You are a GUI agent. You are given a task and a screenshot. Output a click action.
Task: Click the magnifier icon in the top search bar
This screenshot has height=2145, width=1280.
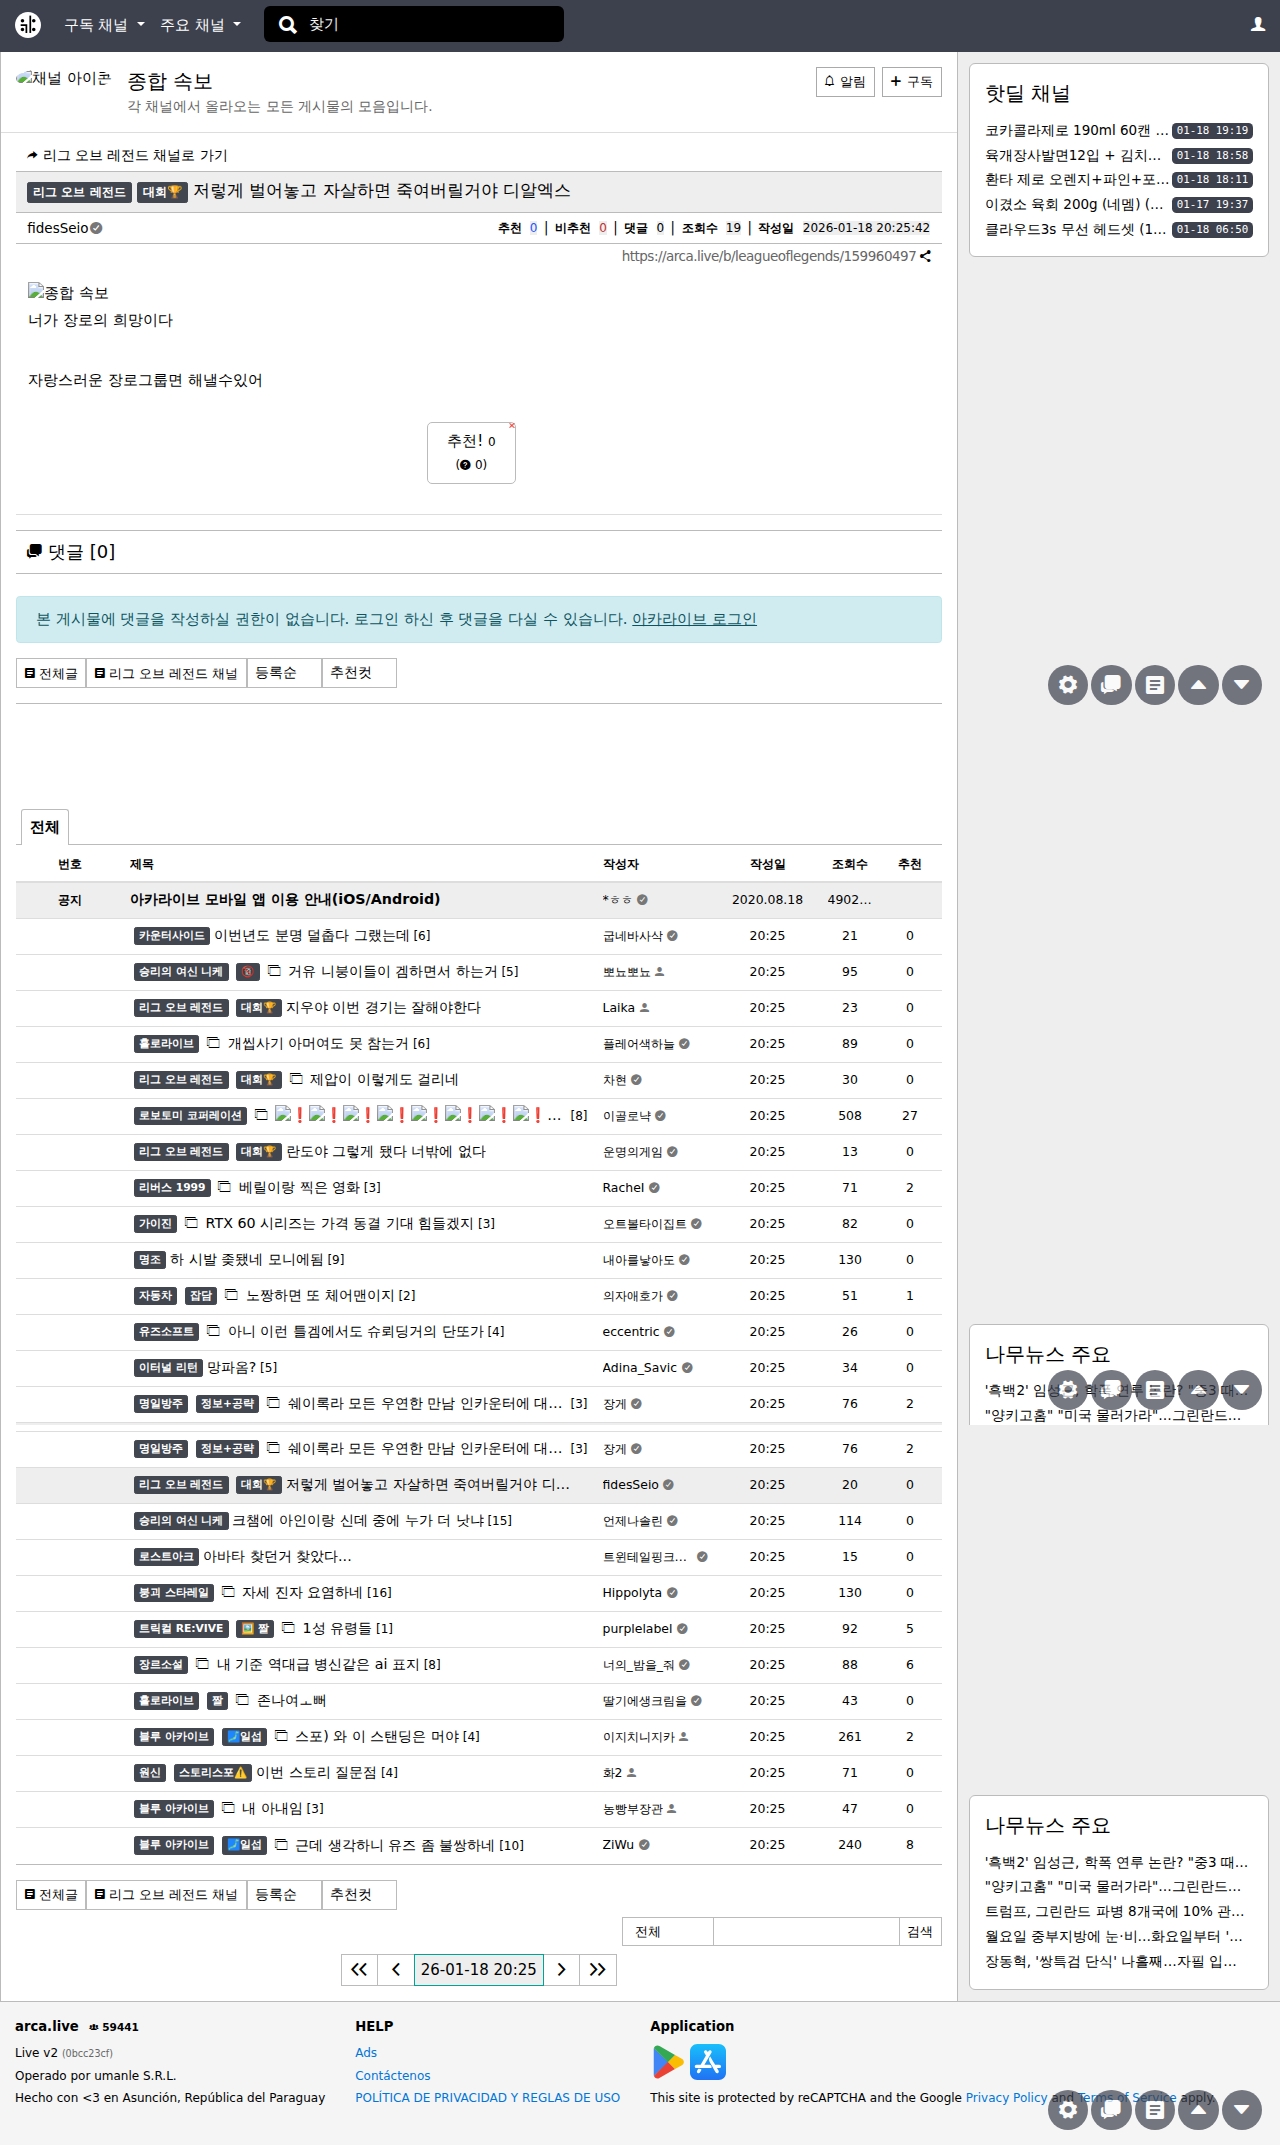(x=287, y=25)
